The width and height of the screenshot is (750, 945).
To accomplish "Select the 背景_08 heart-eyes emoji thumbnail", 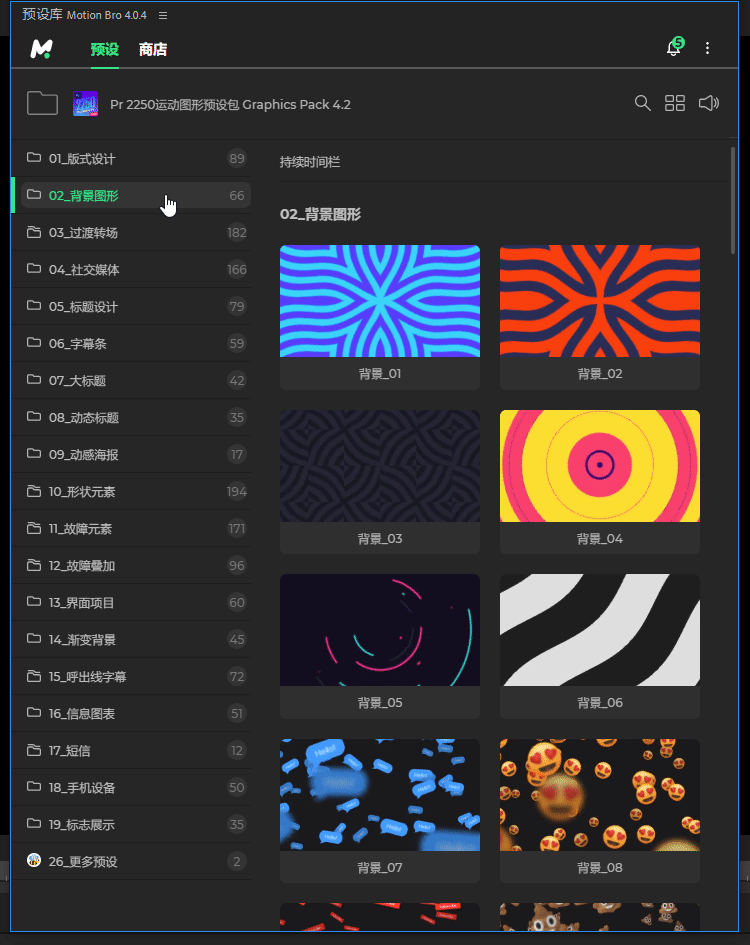I will tap(600, 795).
